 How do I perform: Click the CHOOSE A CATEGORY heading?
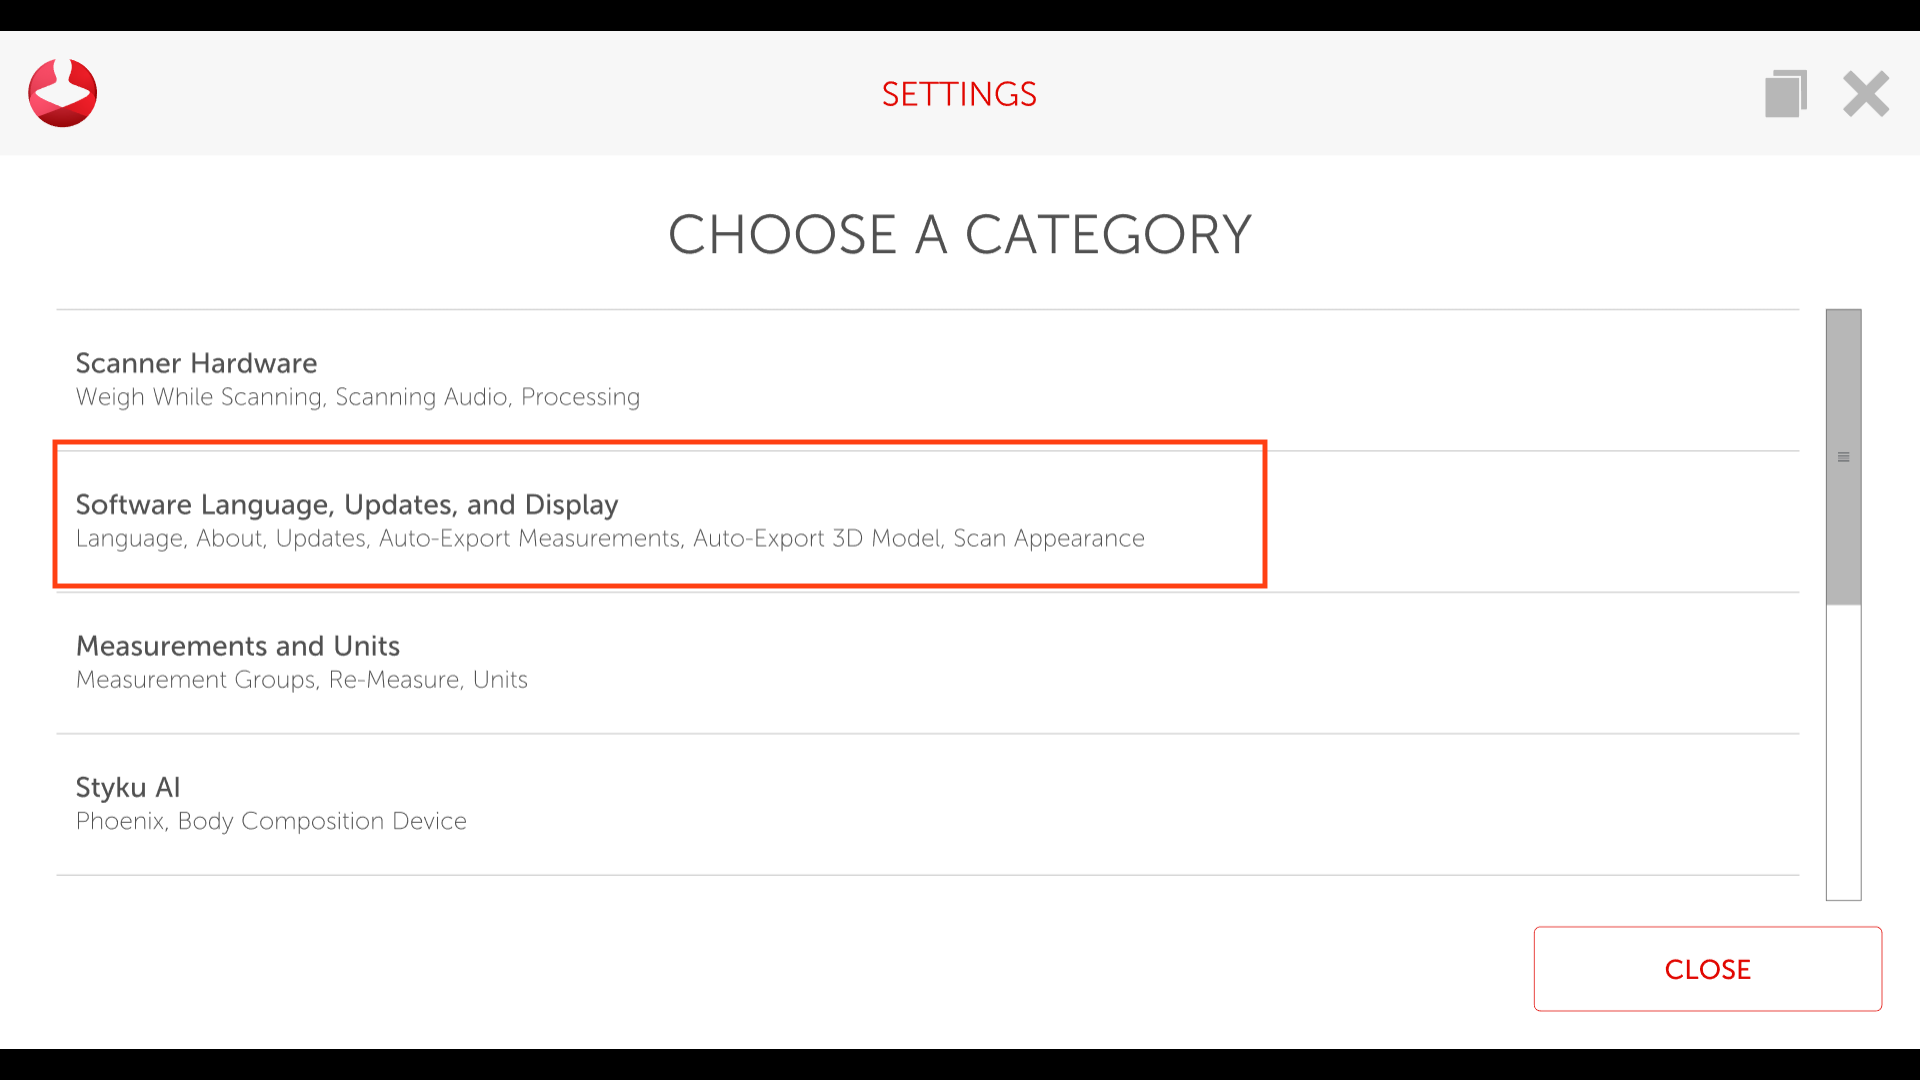pyautogui.click(x=959, y=235)
